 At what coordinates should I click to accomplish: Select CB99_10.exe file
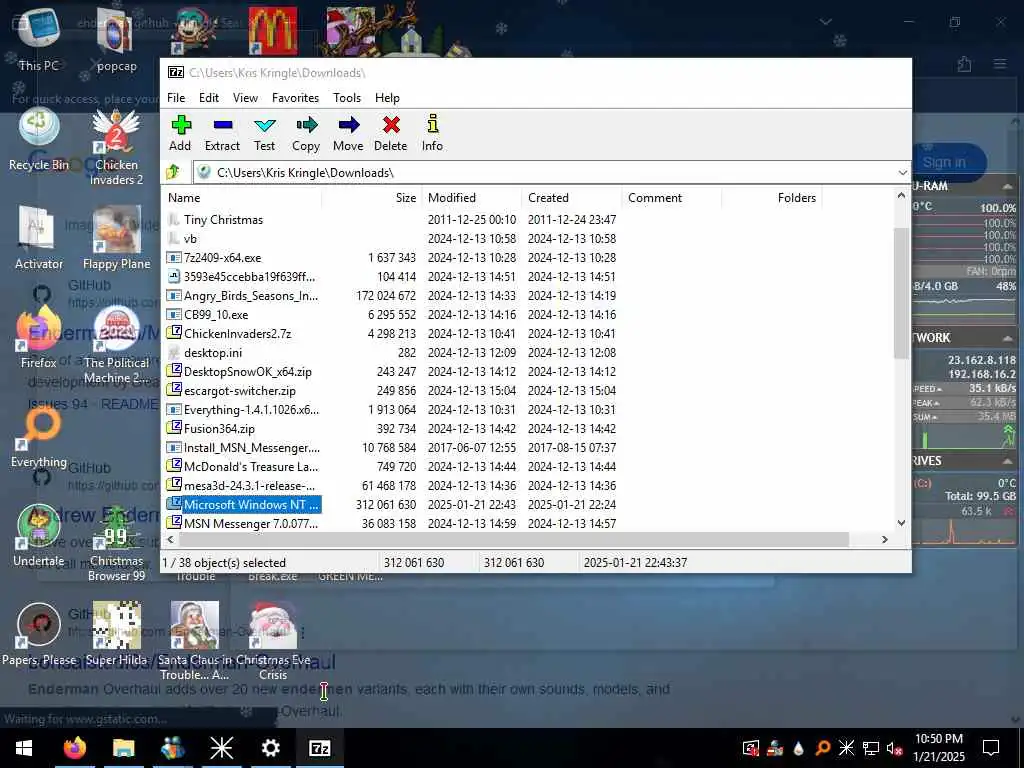click(x=216, y=315)
